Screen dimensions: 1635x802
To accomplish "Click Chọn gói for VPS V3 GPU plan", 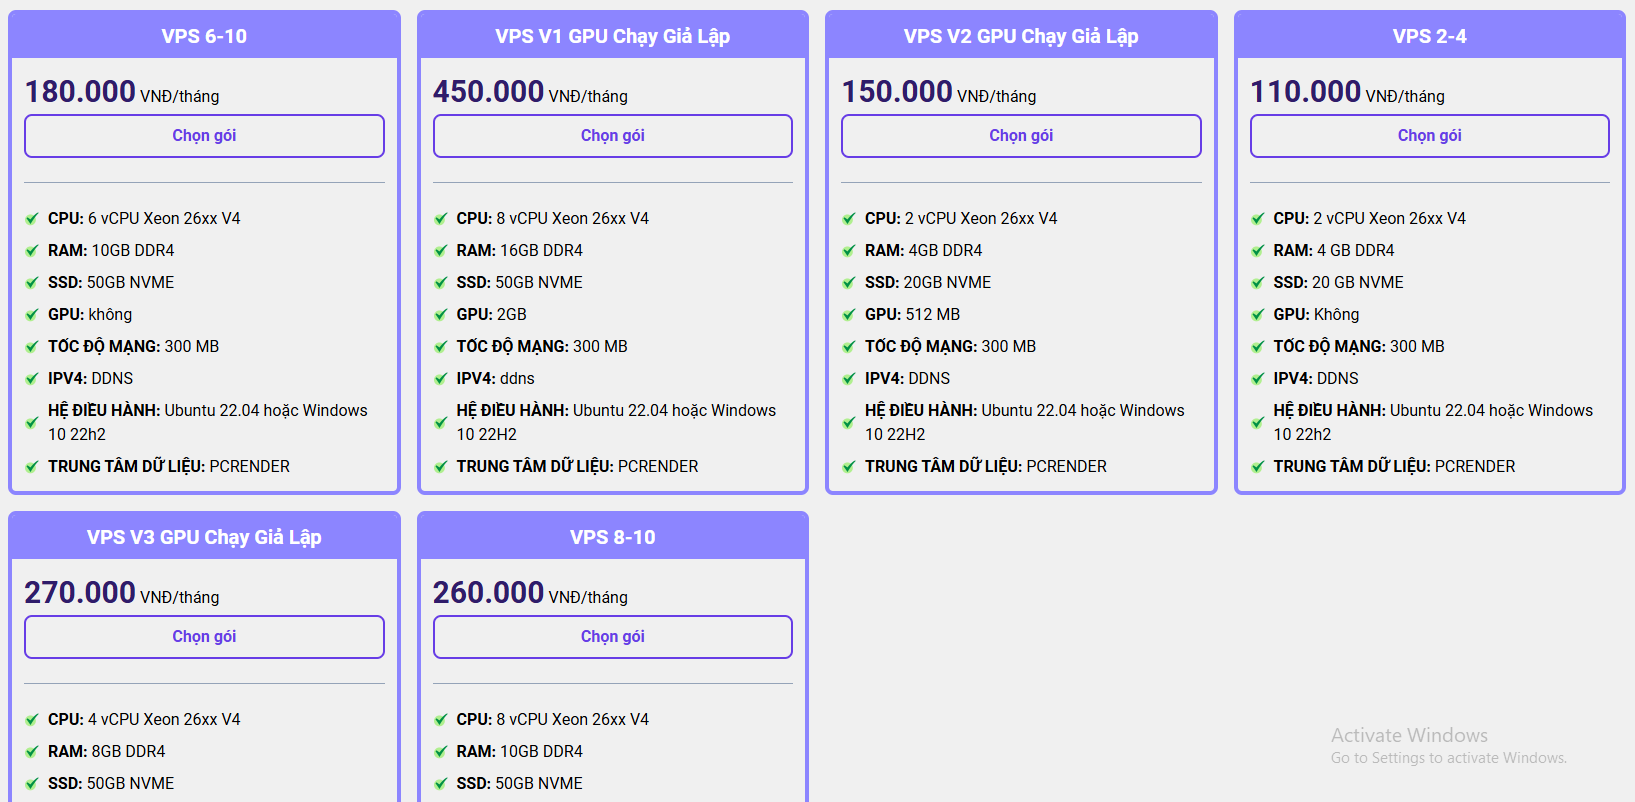I will coord(204,637).
